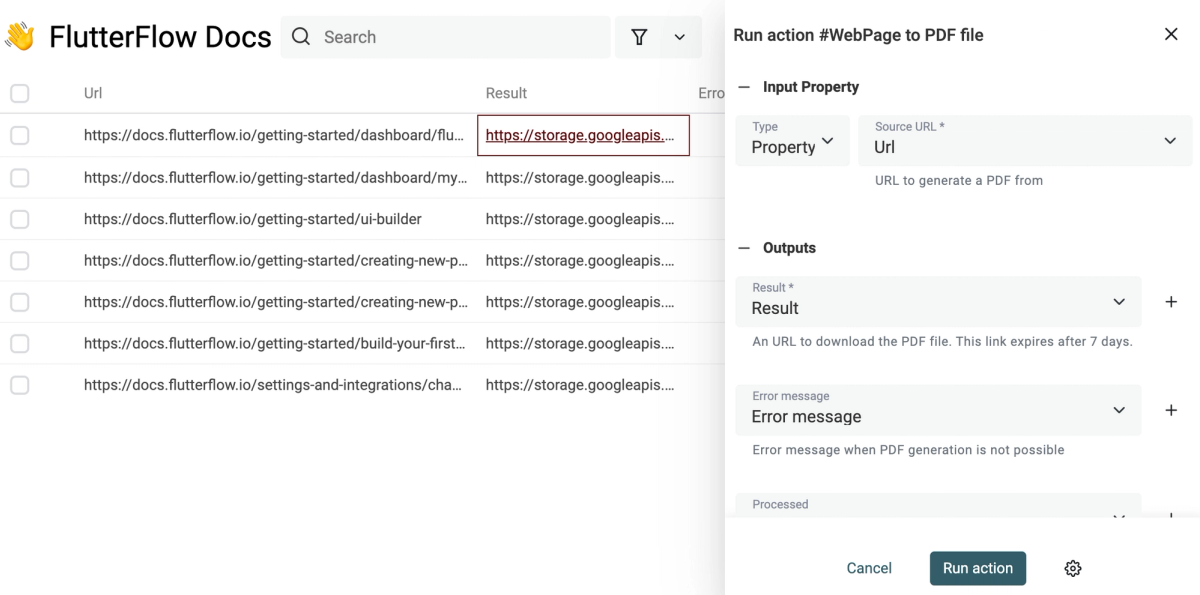Select the build-your-first row checkbox

pos(20,343)
